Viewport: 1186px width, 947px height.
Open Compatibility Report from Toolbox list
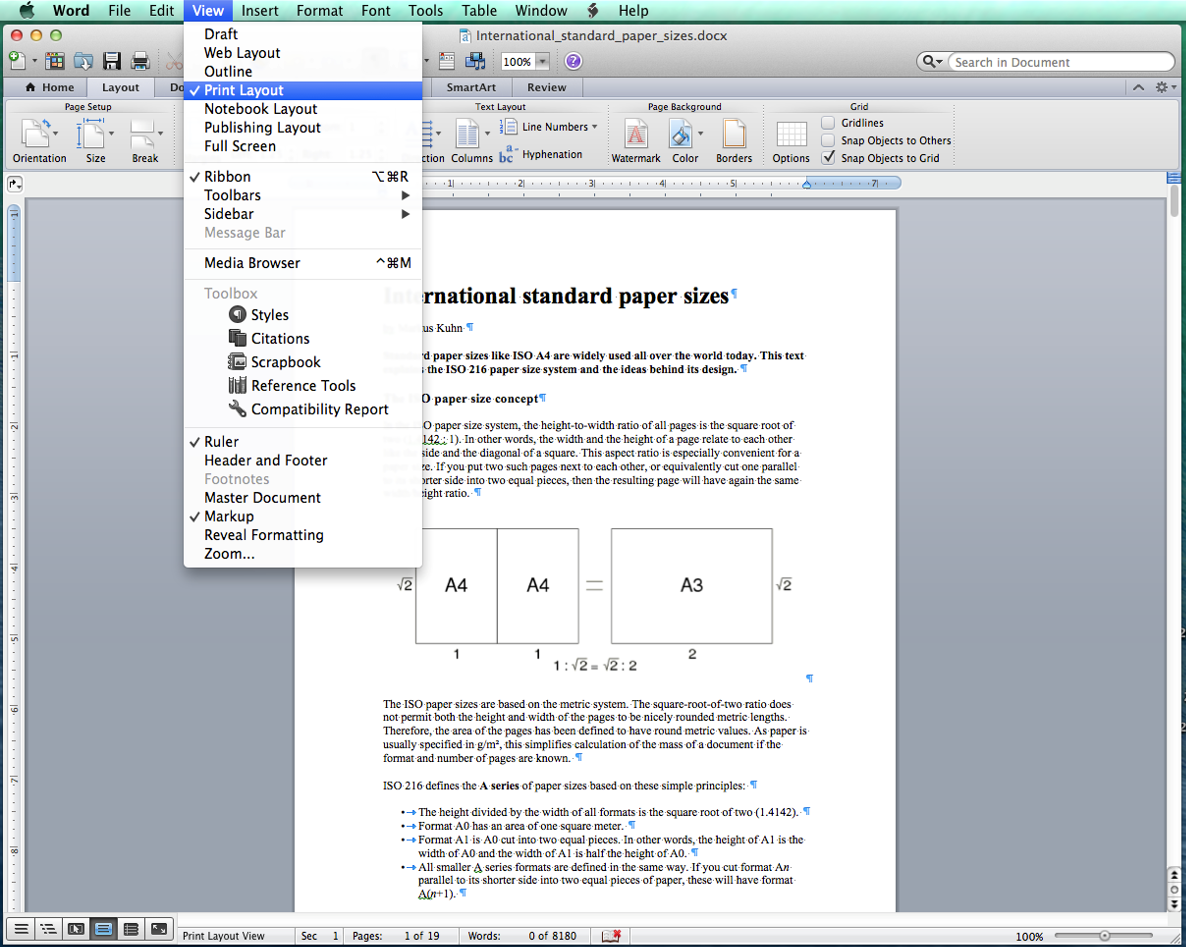(x=319, y=409)
